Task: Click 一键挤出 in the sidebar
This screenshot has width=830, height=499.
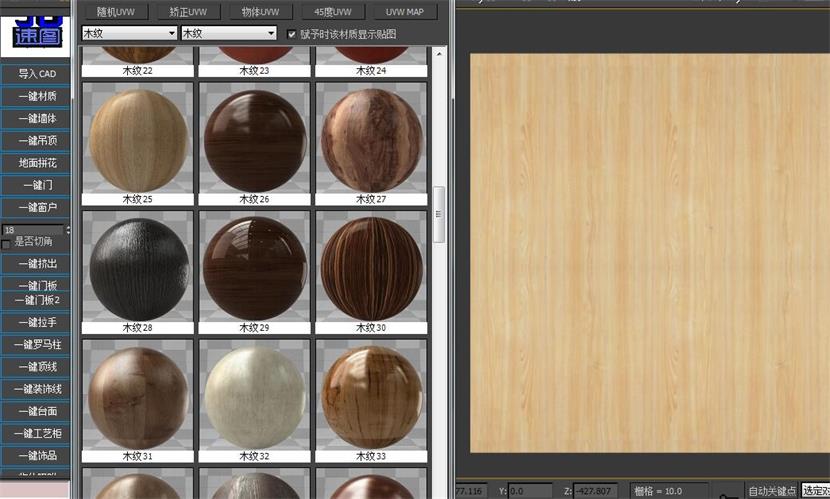Action: tap(36, 264)
